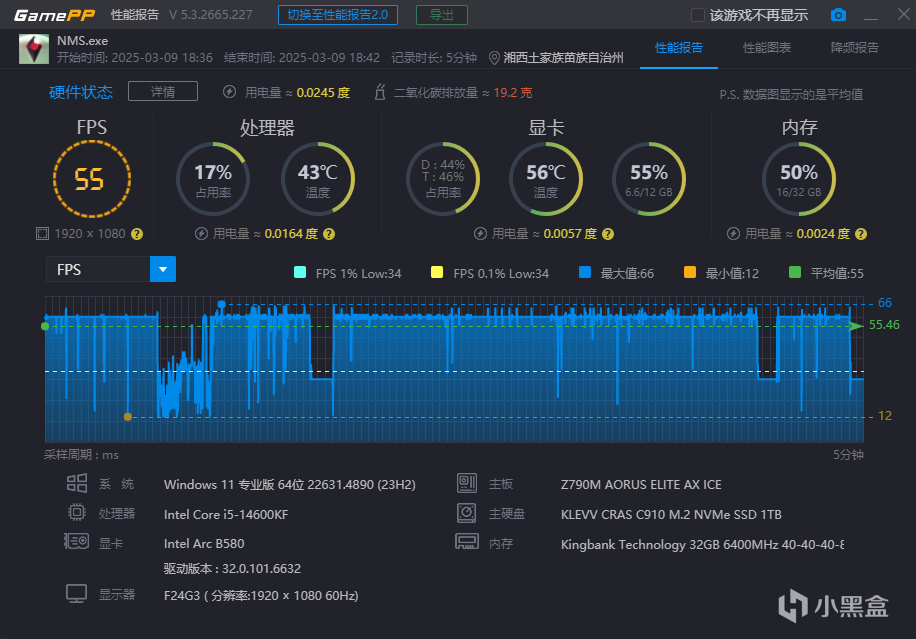Viewport: 916px width, 639px height.
Task: Click the memory RAM icon
Action: (x=467, y=541)
